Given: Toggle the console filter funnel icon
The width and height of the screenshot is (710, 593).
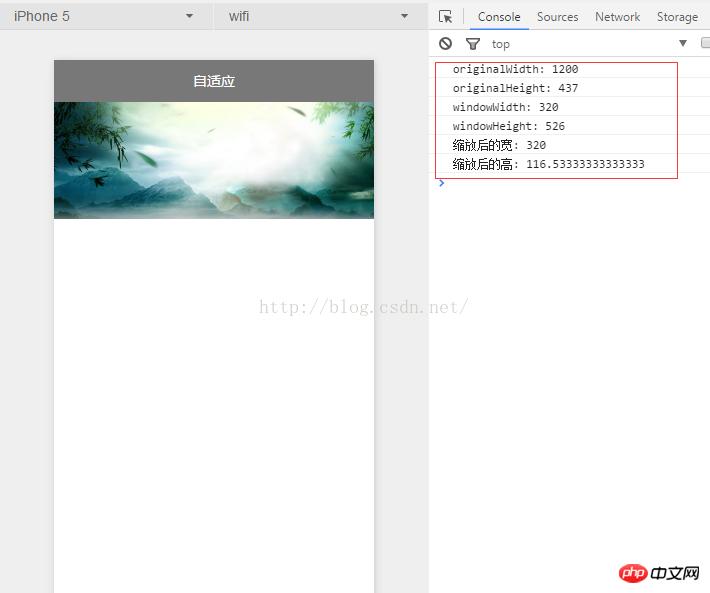Looking at the screenshot, I should (473, 43).
